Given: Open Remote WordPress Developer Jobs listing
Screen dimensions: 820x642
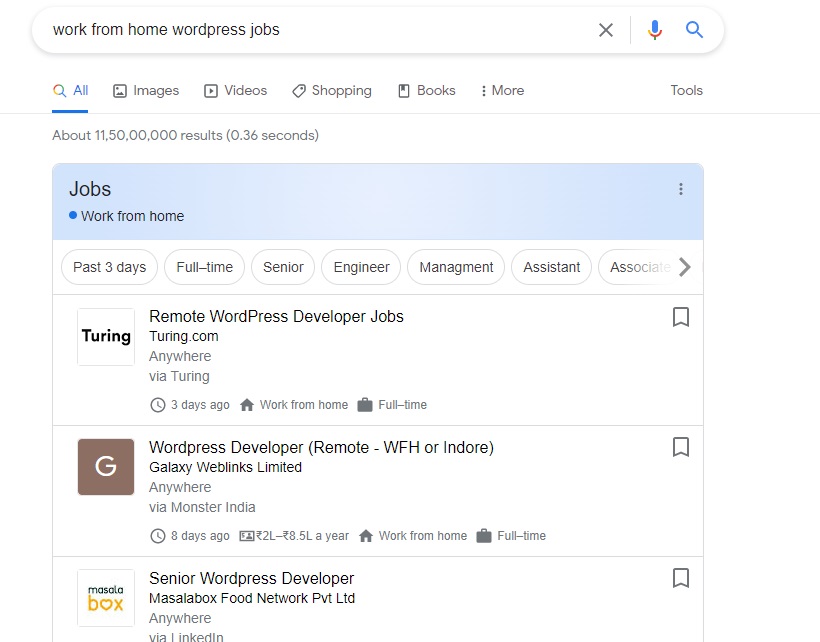Looking at the screenshot, I should 276,316.
